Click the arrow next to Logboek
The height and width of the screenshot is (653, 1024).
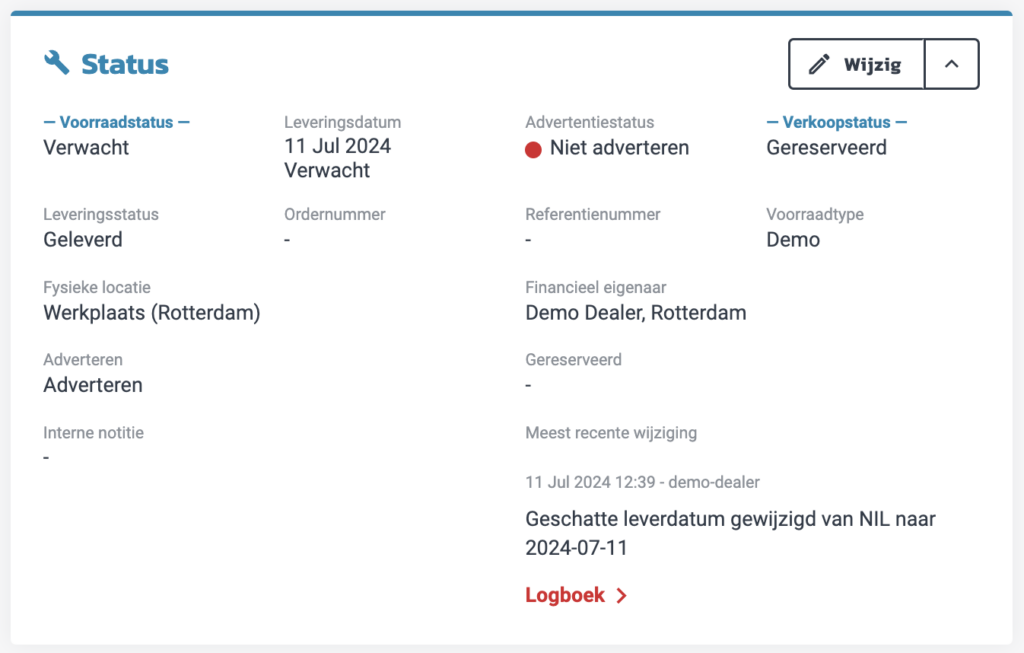621,596
